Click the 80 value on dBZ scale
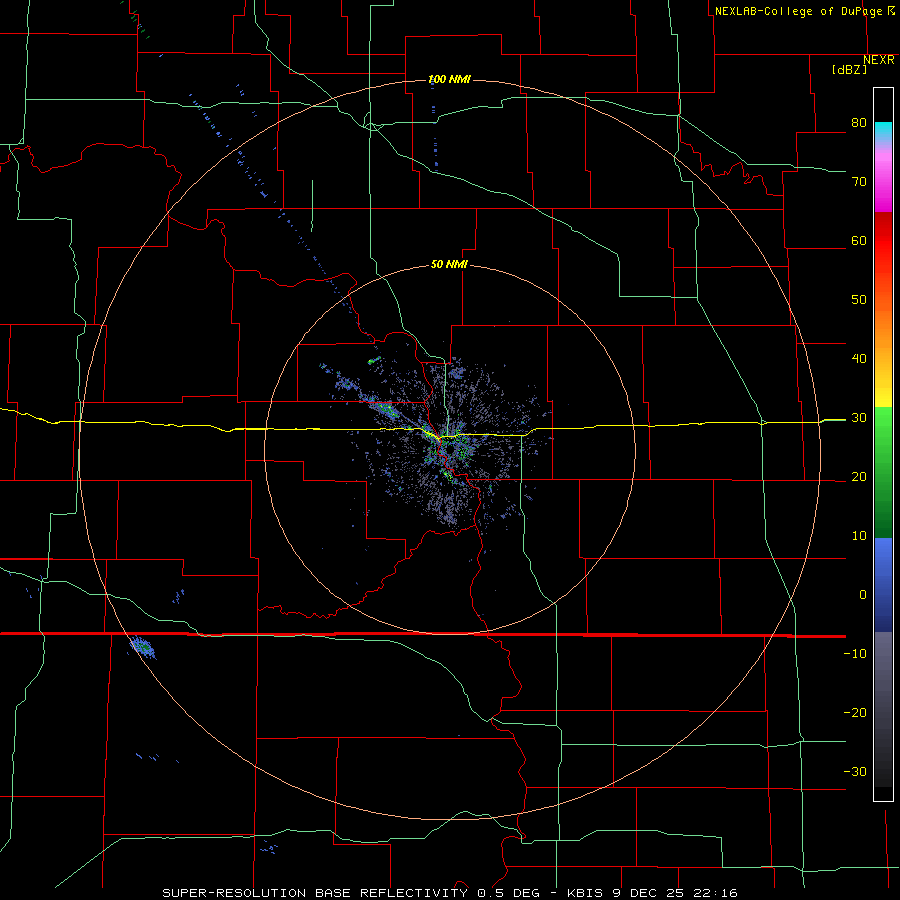Viewport: 900px width, 900px height. coord(859,122)
